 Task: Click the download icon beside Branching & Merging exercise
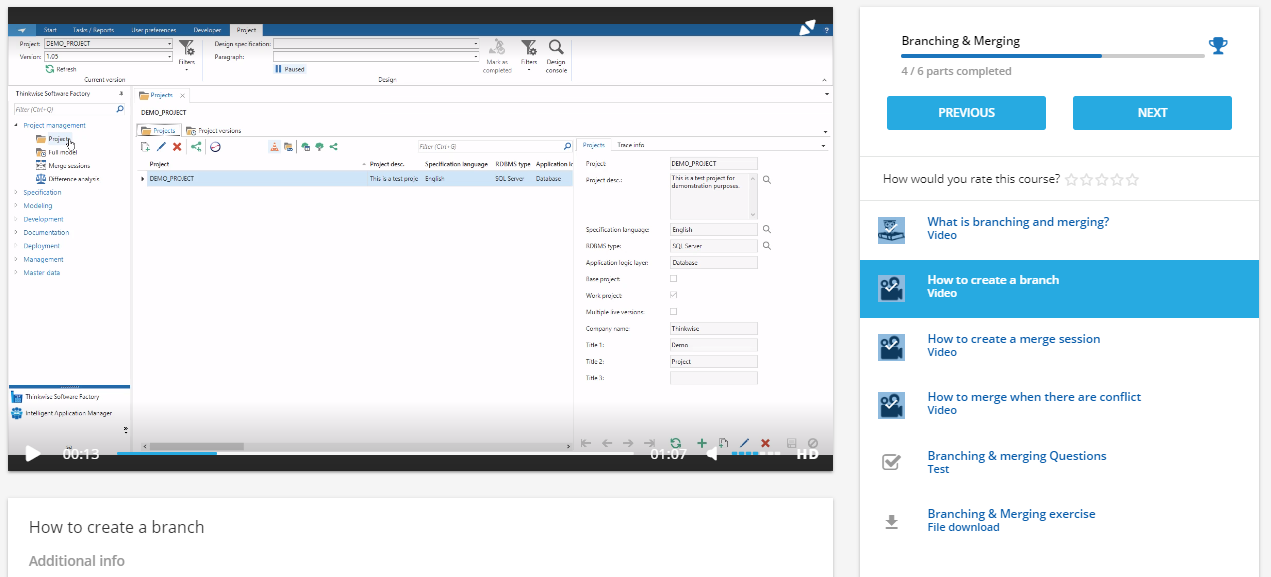point(891,521)
